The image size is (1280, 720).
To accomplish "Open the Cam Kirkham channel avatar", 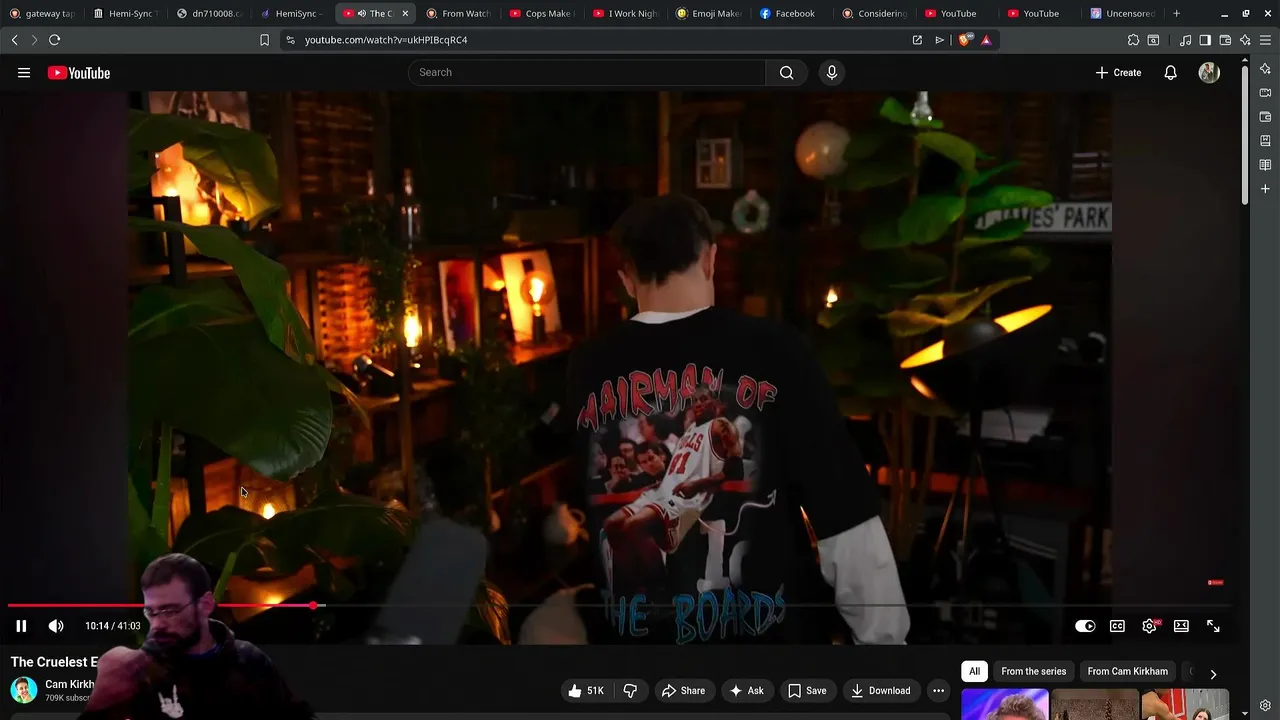I will [x=24, y=690].
